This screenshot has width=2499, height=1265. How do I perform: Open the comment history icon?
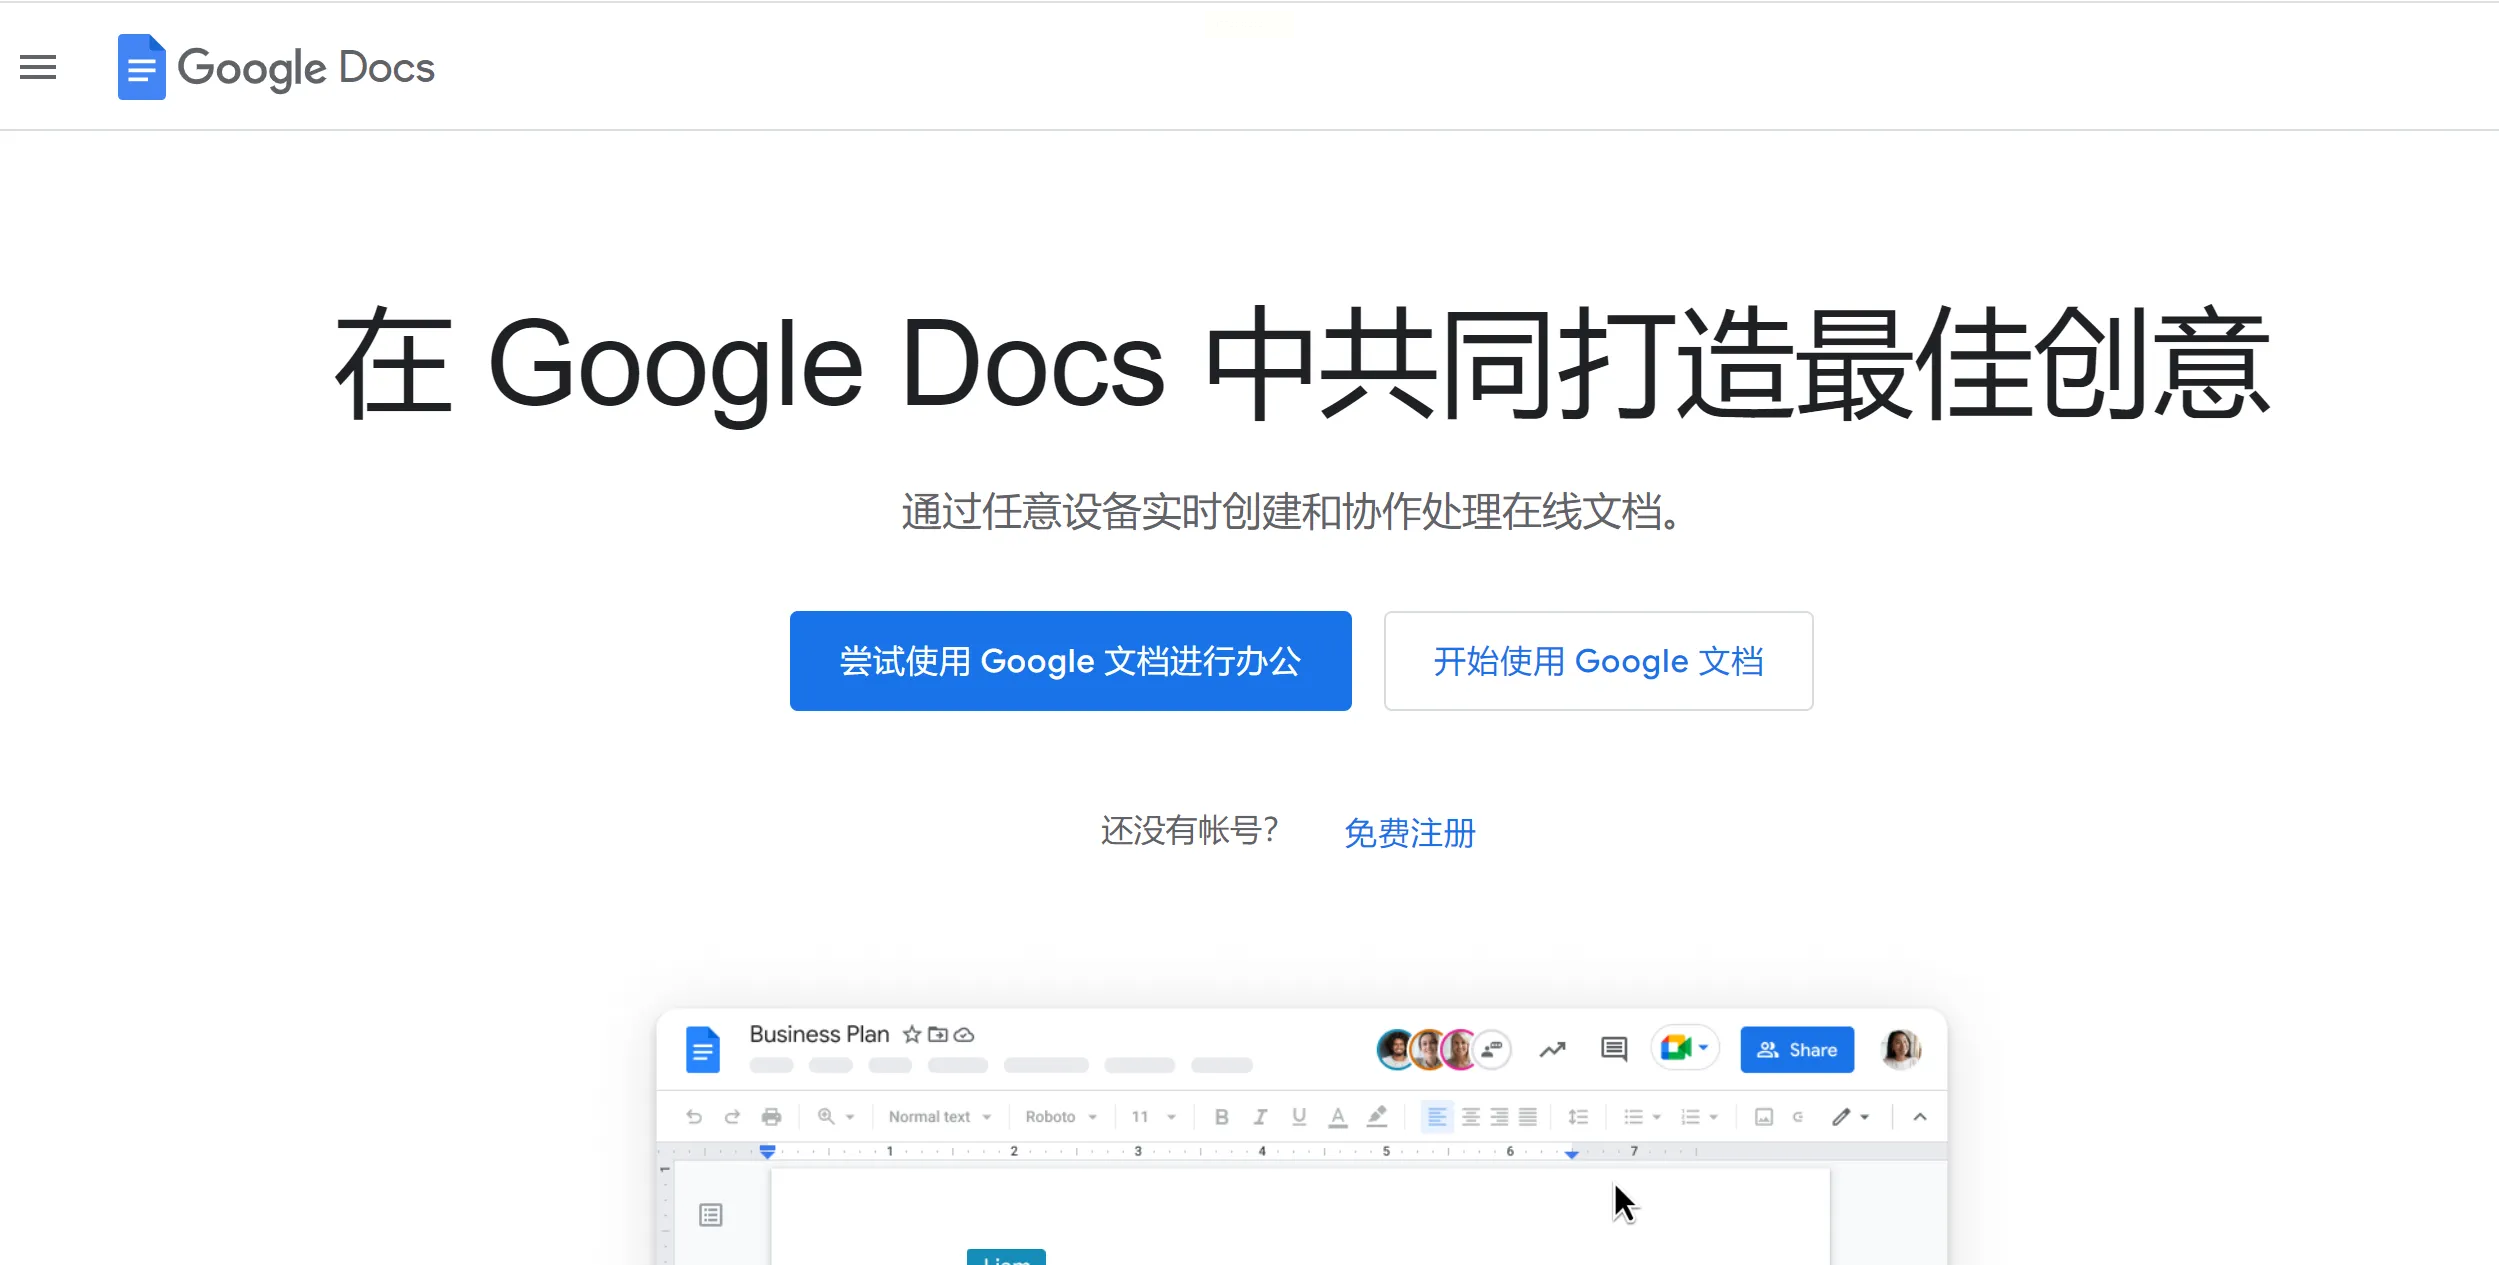(x=1613, y=1049)
